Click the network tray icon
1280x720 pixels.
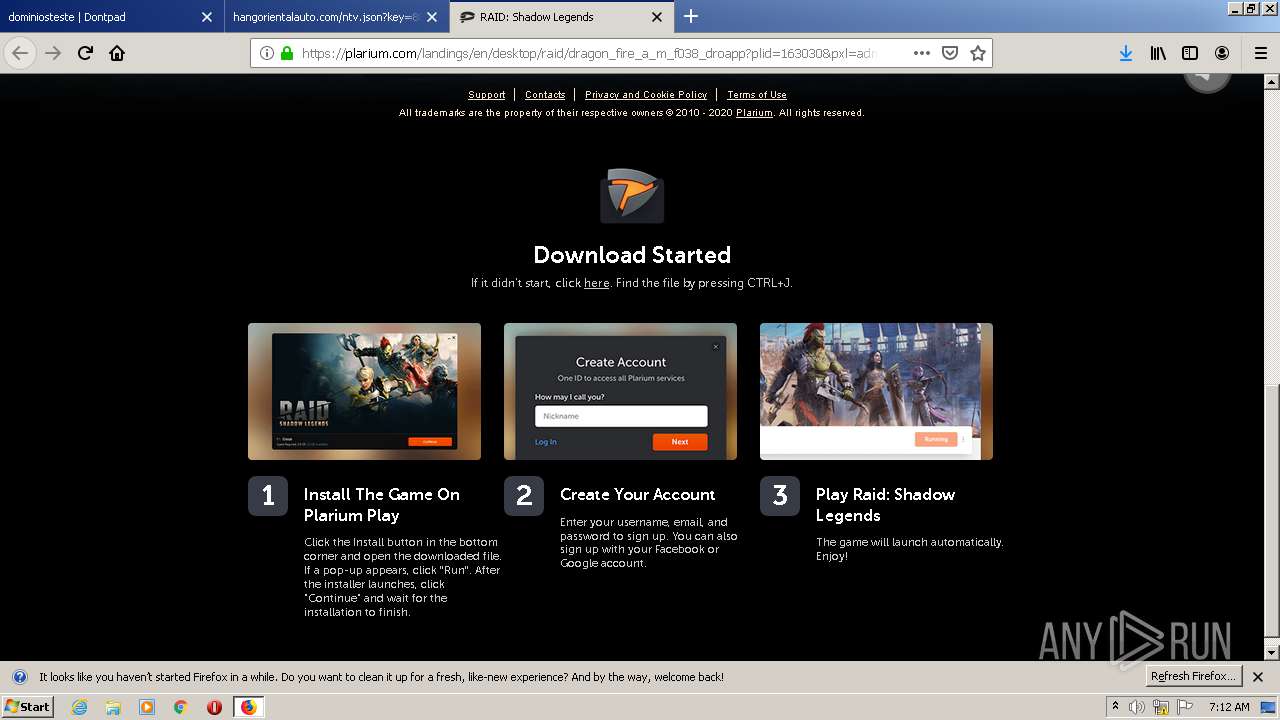[1161, 707]
